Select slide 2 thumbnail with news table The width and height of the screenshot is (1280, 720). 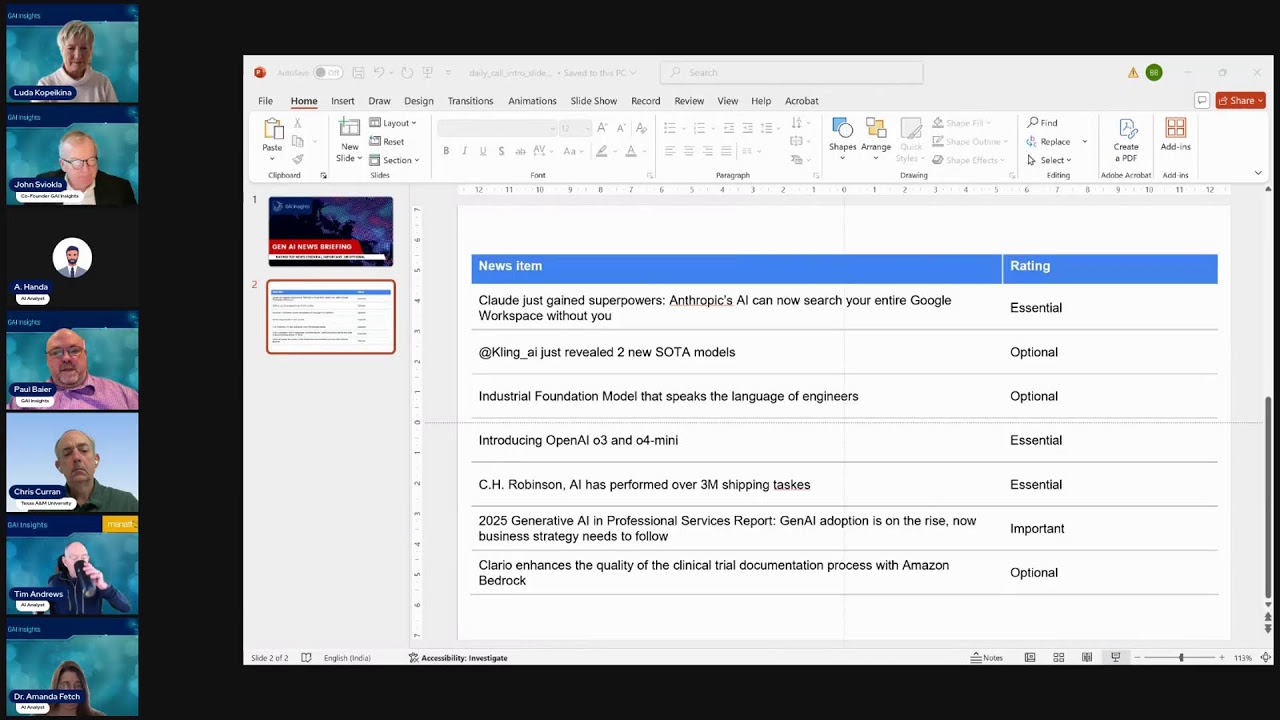(331, 317)
